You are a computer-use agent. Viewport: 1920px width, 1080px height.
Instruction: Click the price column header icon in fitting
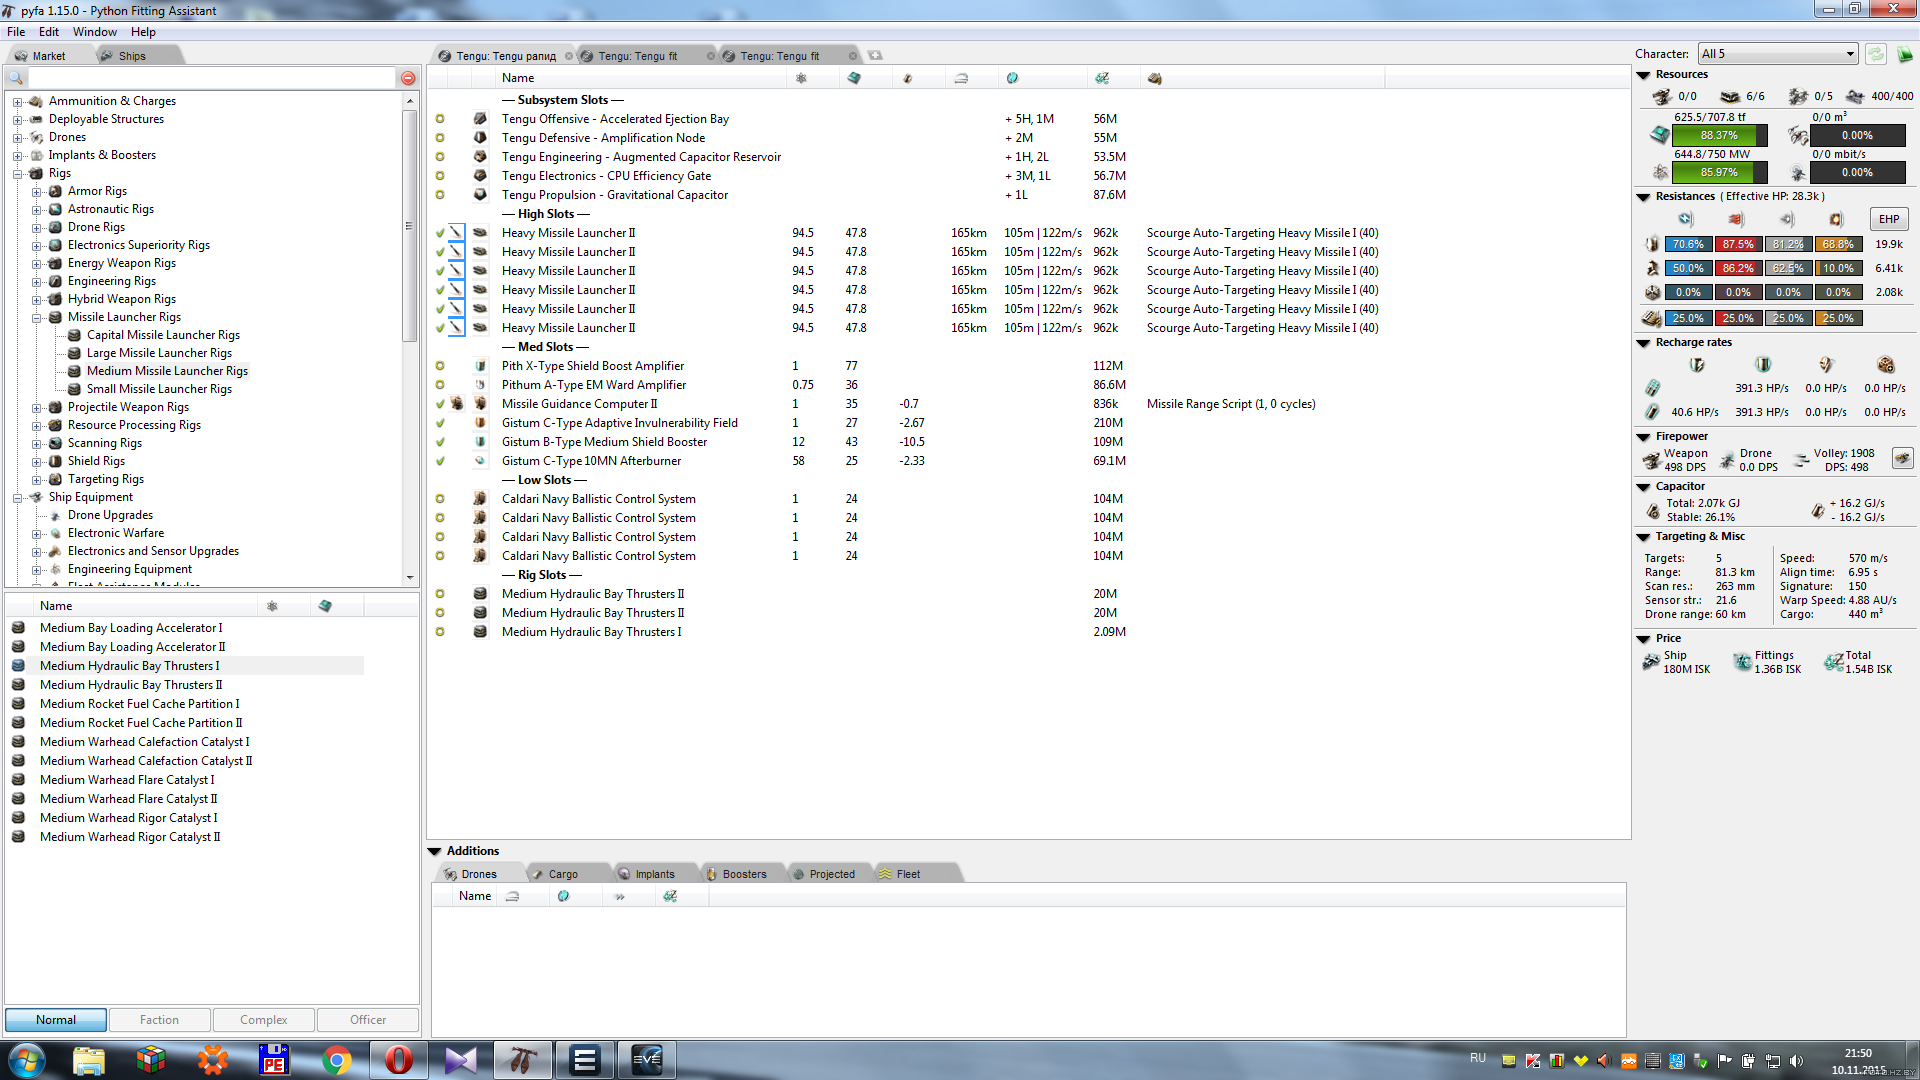click(1101, 78)
